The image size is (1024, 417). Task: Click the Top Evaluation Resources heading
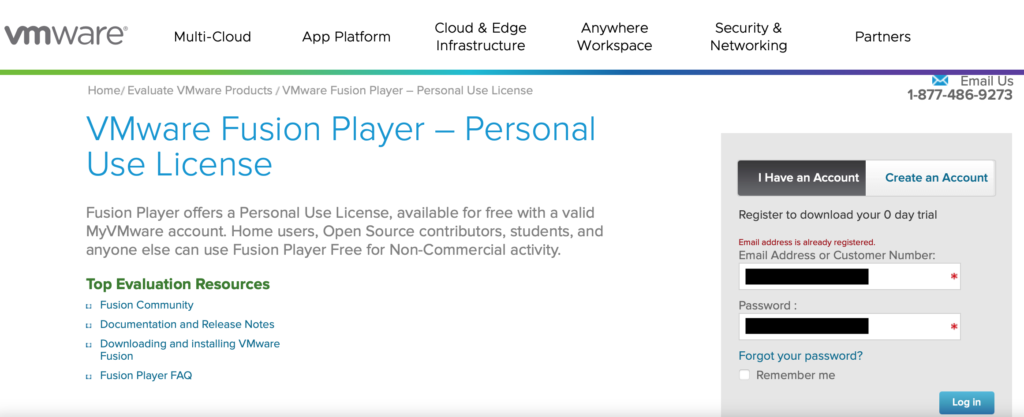tap(178, 284)
